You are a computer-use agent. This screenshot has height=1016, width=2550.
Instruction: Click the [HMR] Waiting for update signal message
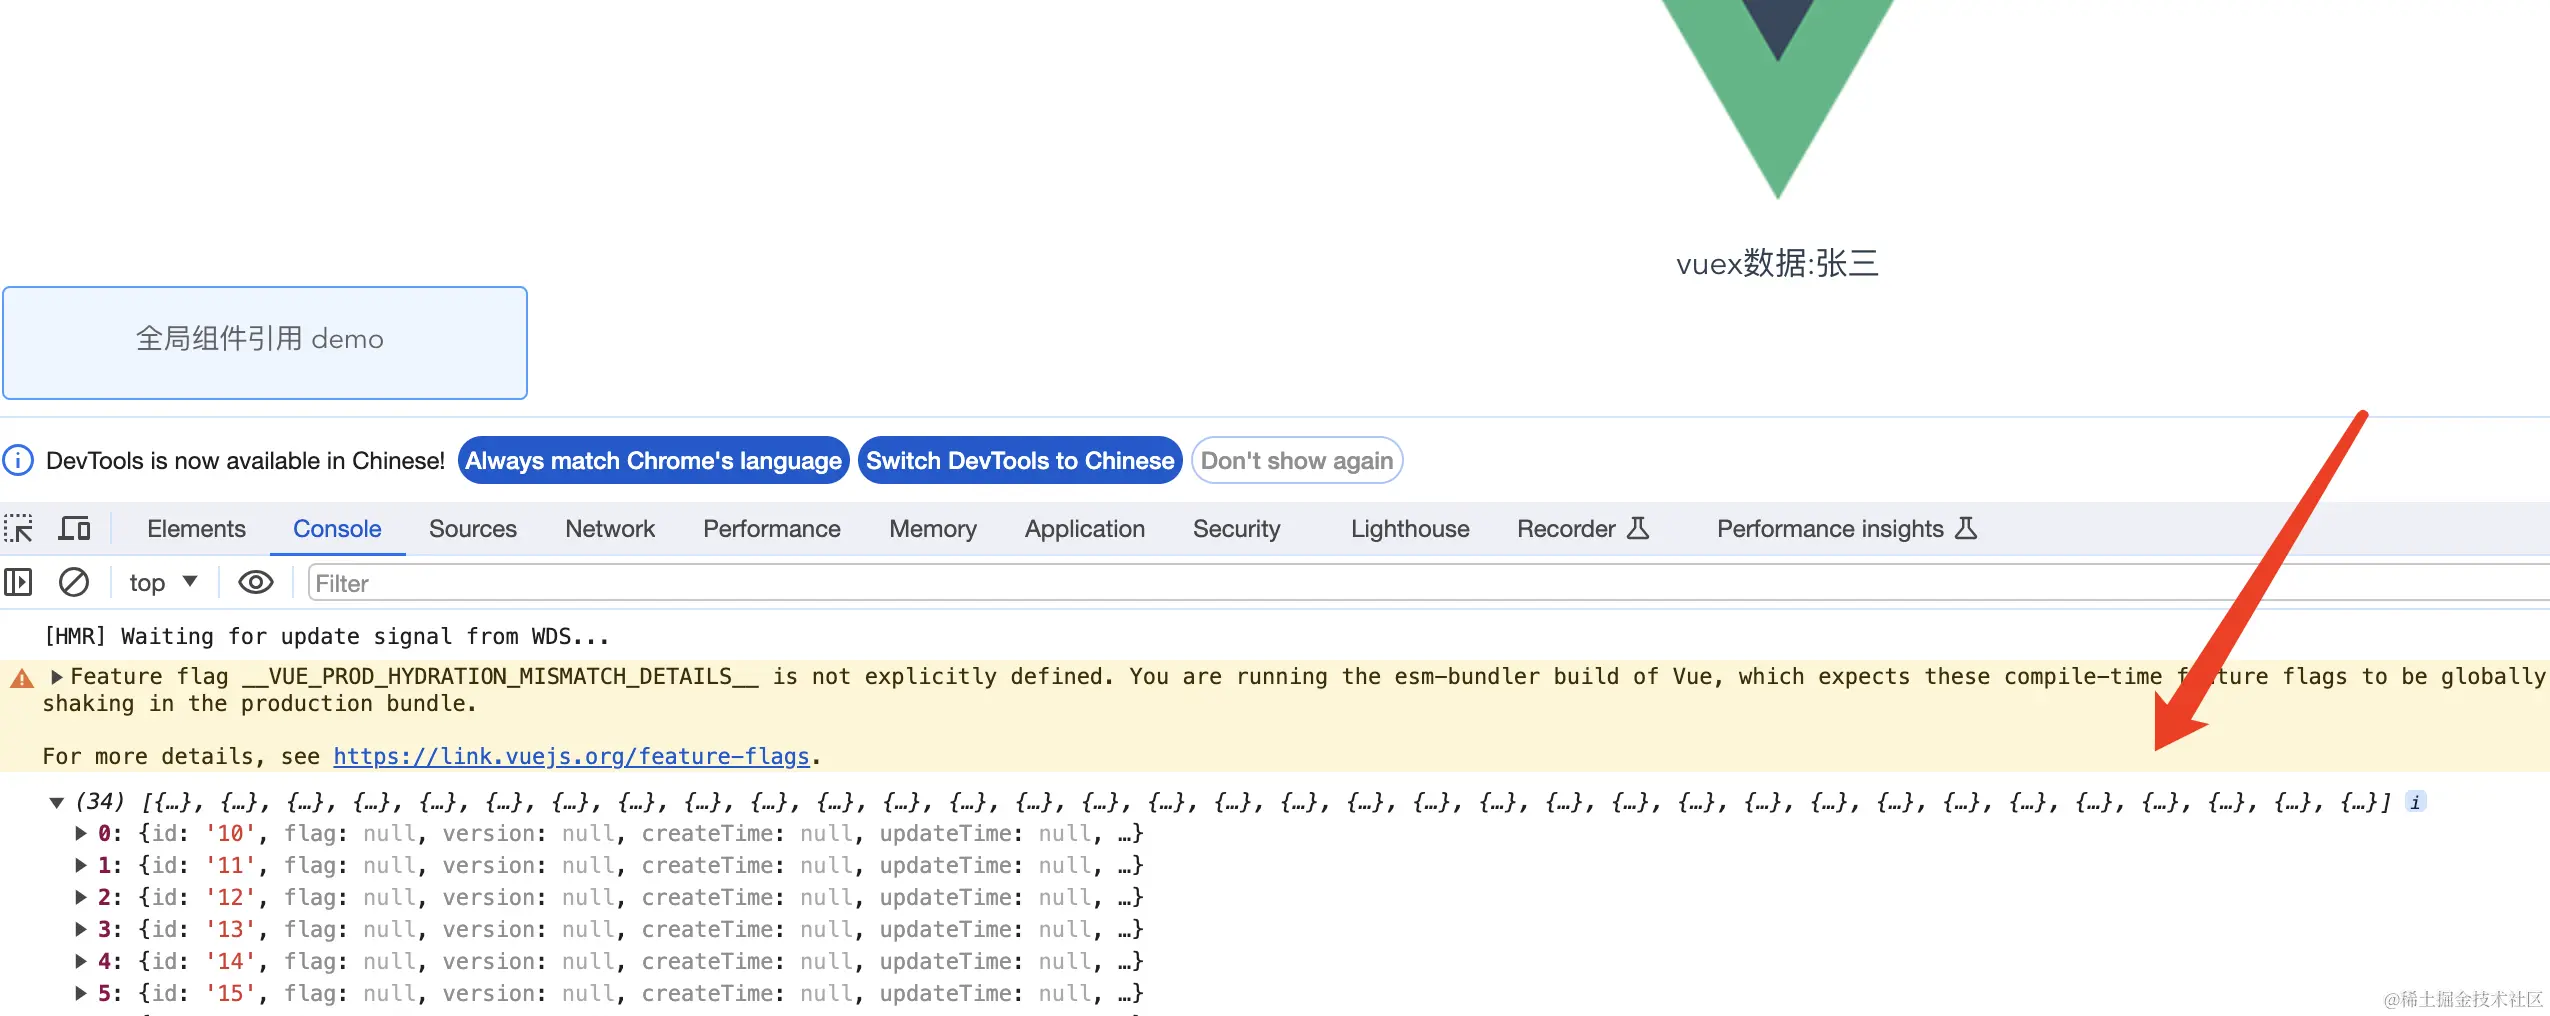(x=326, y=636)
